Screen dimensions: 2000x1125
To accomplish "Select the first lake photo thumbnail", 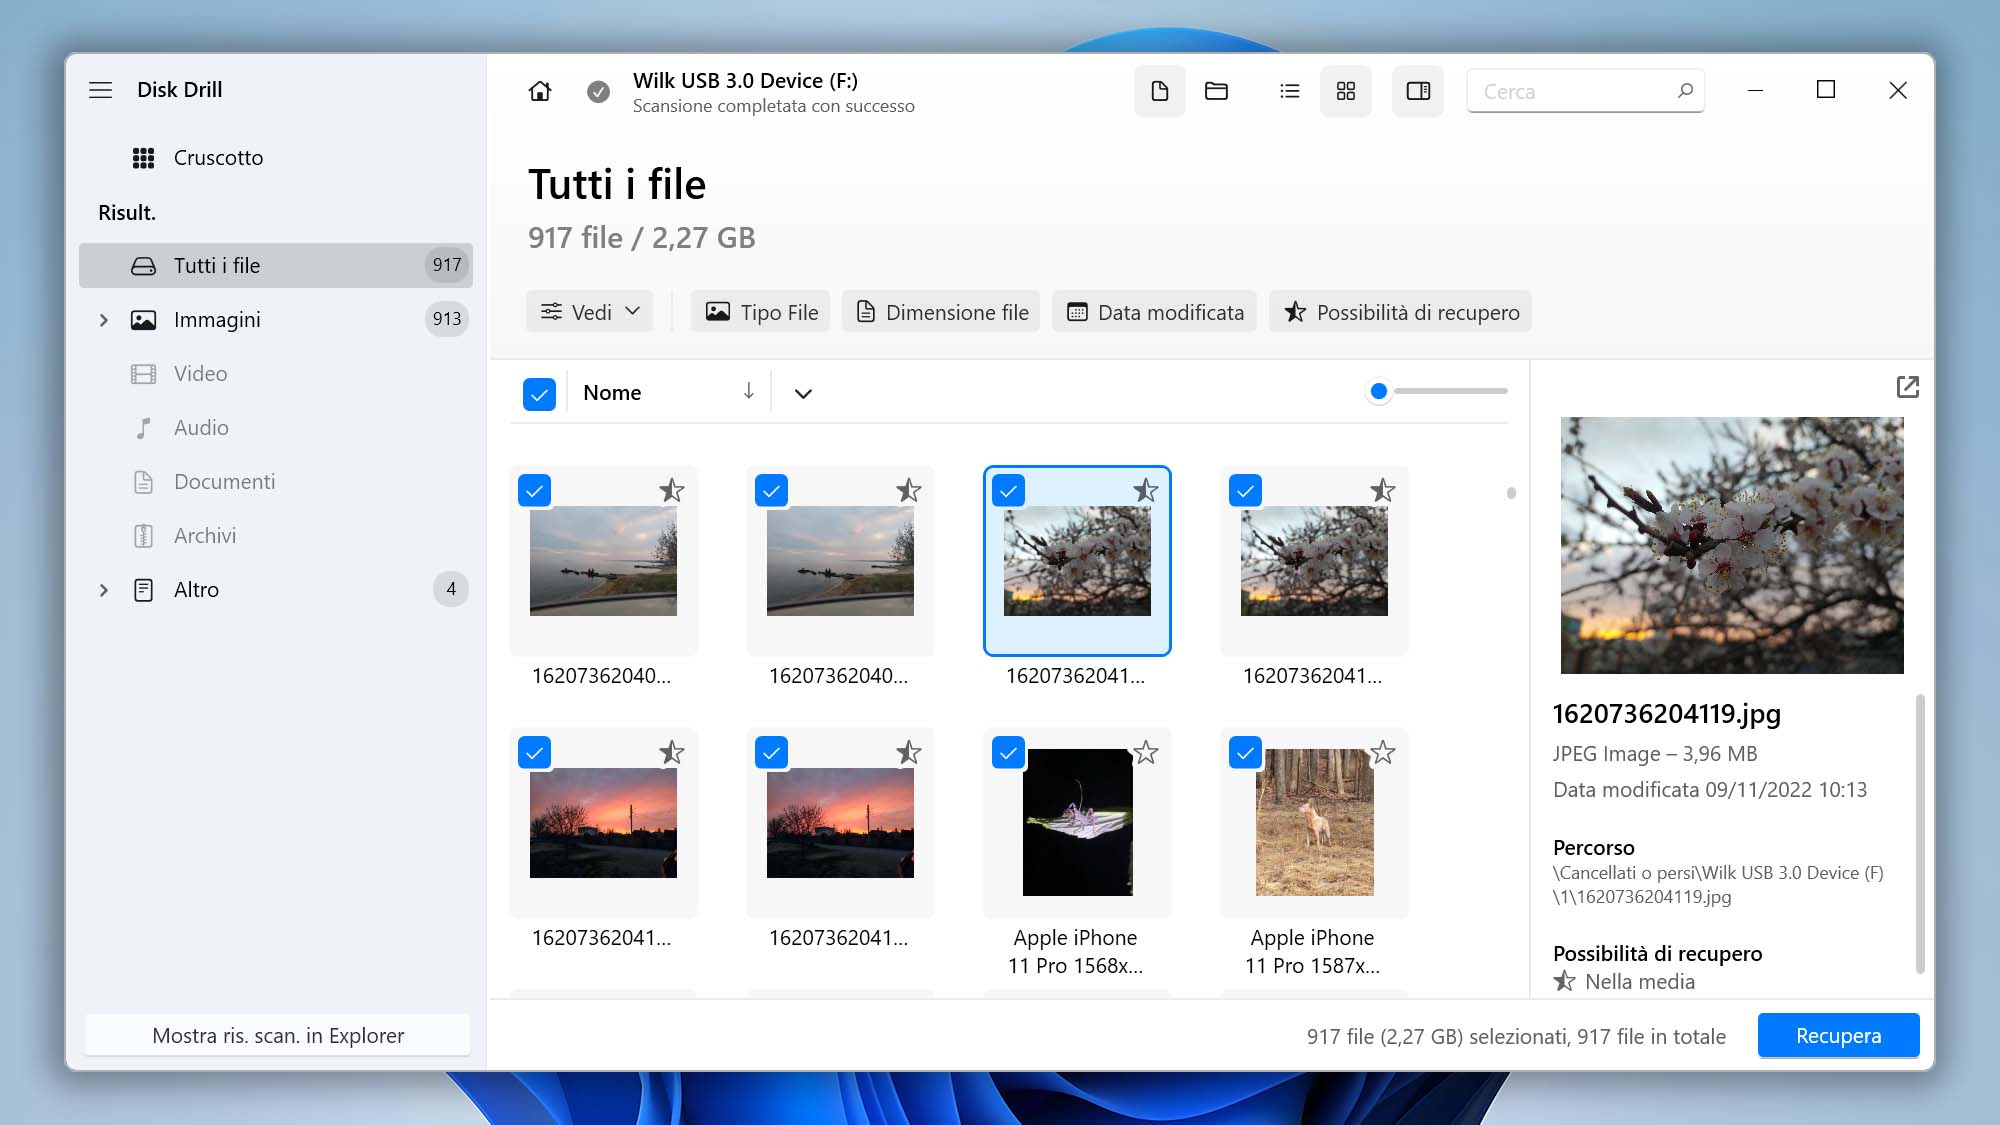I will (x=603, y=560).
